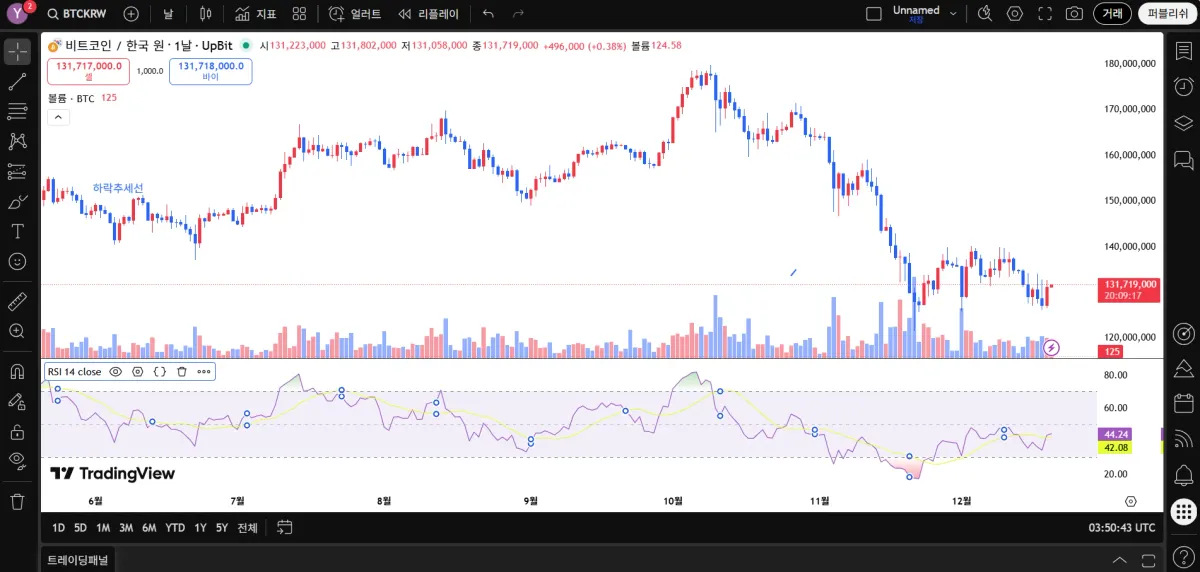Select the 1Y time range
This screenshot has width=1200, height=572.
pos(200,527)
